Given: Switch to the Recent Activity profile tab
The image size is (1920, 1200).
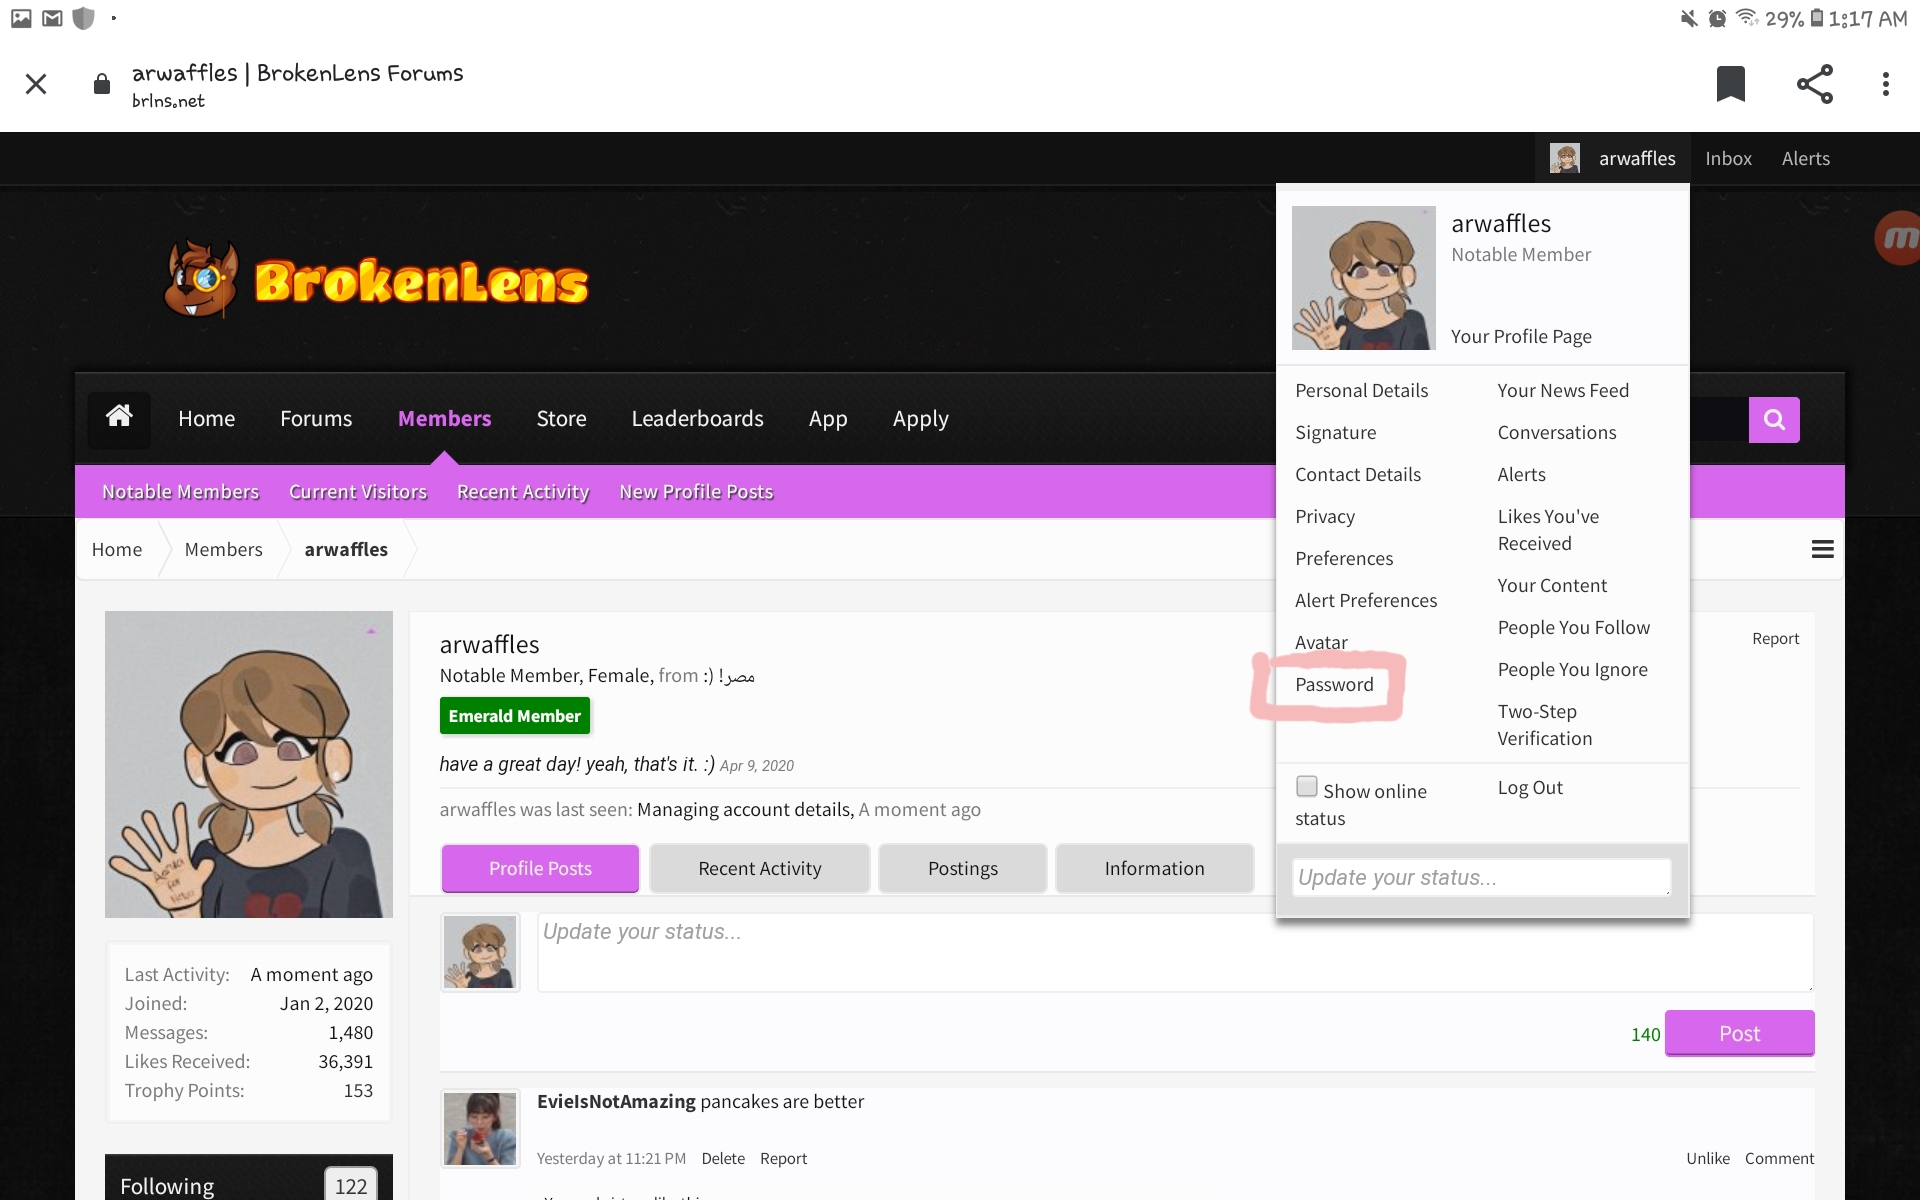Looking at the screenshot, I should tap(760, 868).
